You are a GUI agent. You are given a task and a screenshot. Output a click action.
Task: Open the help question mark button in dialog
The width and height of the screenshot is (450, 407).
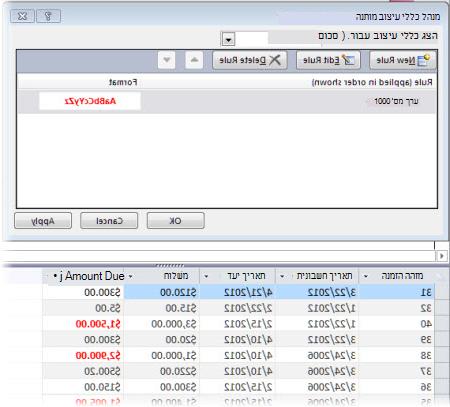coord(48,16)
